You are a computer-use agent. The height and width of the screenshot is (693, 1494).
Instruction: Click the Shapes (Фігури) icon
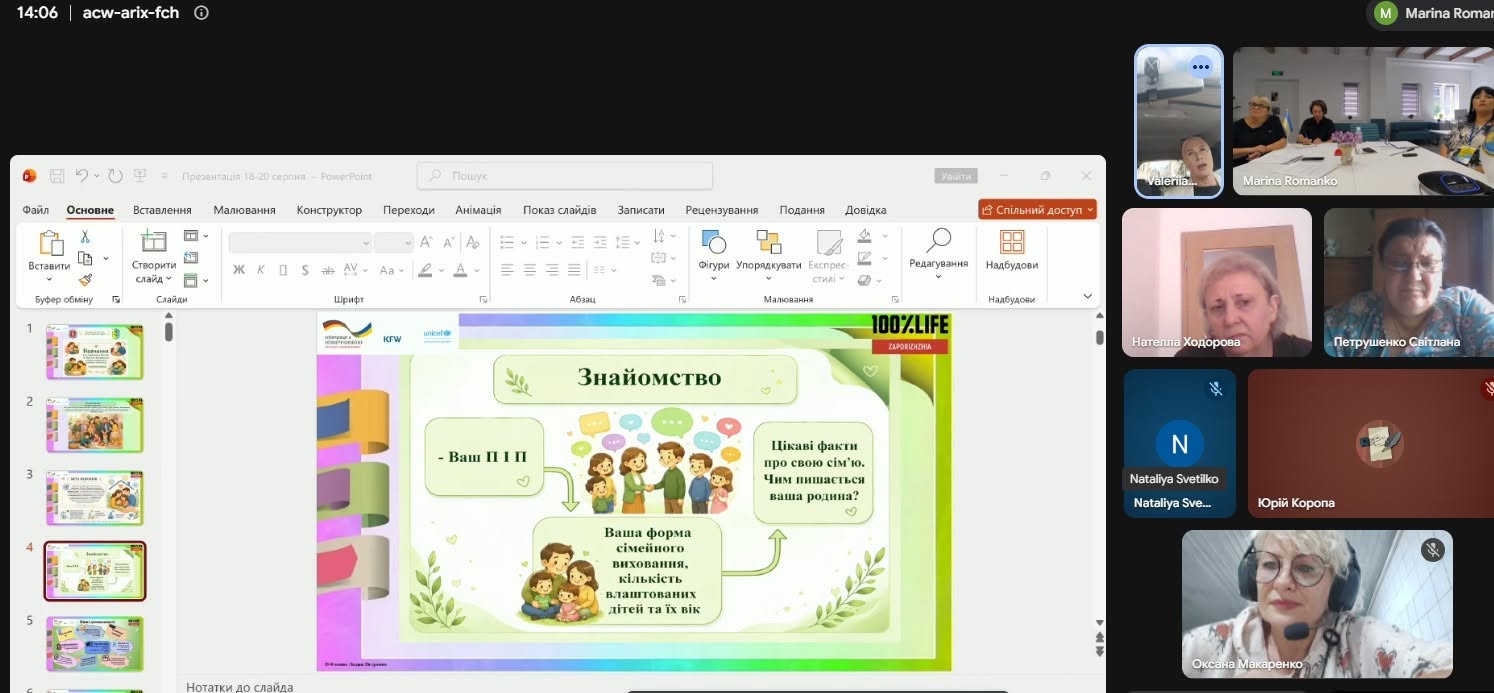(x=714, y=242)
